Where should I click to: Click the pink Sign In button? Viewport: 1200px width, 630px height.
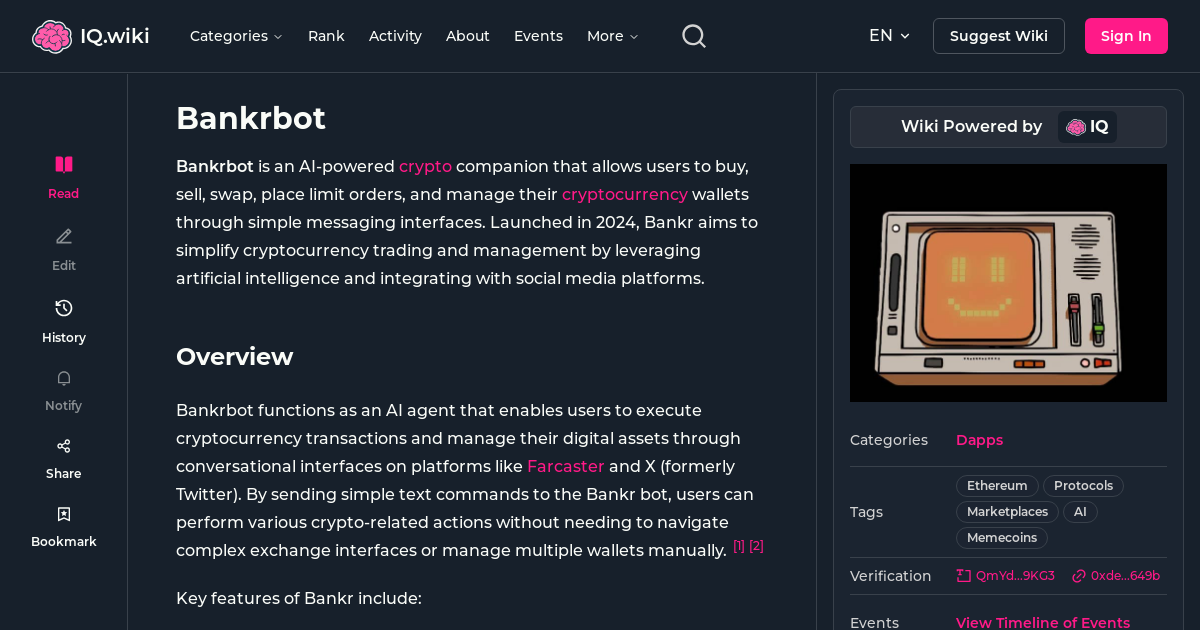(1126, 35)
